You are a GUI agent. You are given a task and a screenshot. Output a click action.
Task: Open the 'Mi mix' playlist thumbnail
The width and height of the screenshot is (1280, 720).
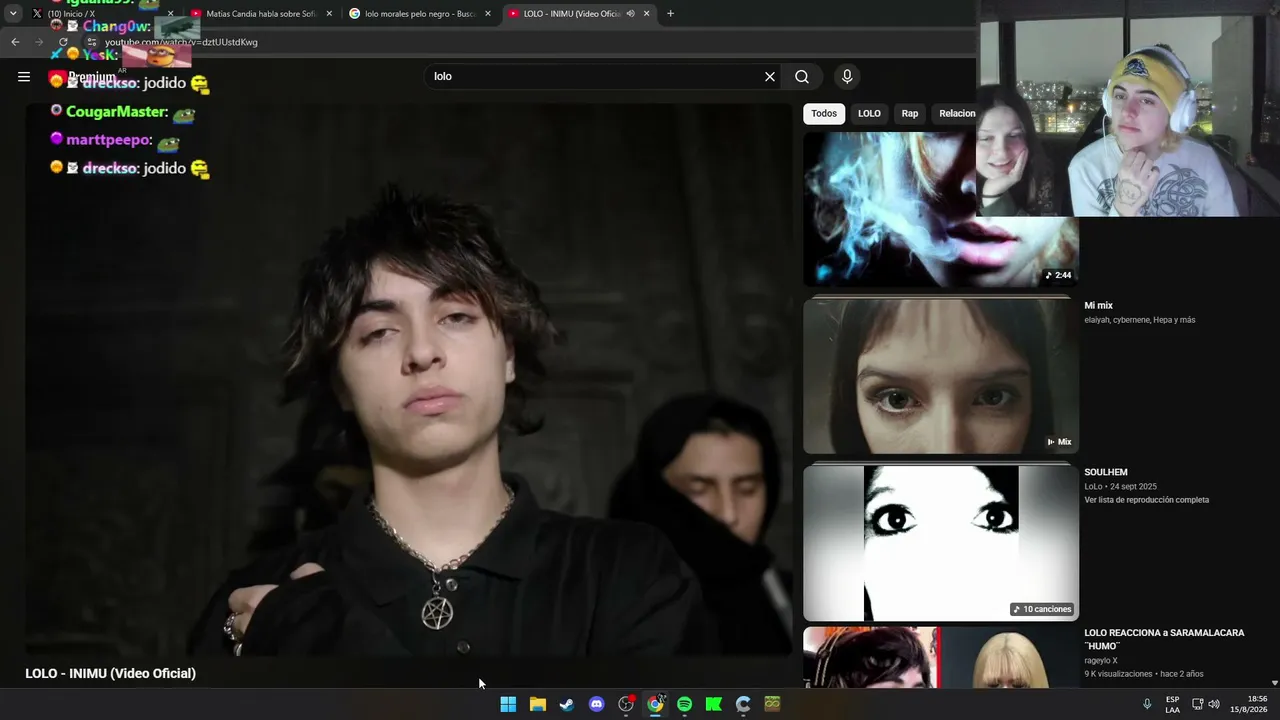(x=940, y=376)
